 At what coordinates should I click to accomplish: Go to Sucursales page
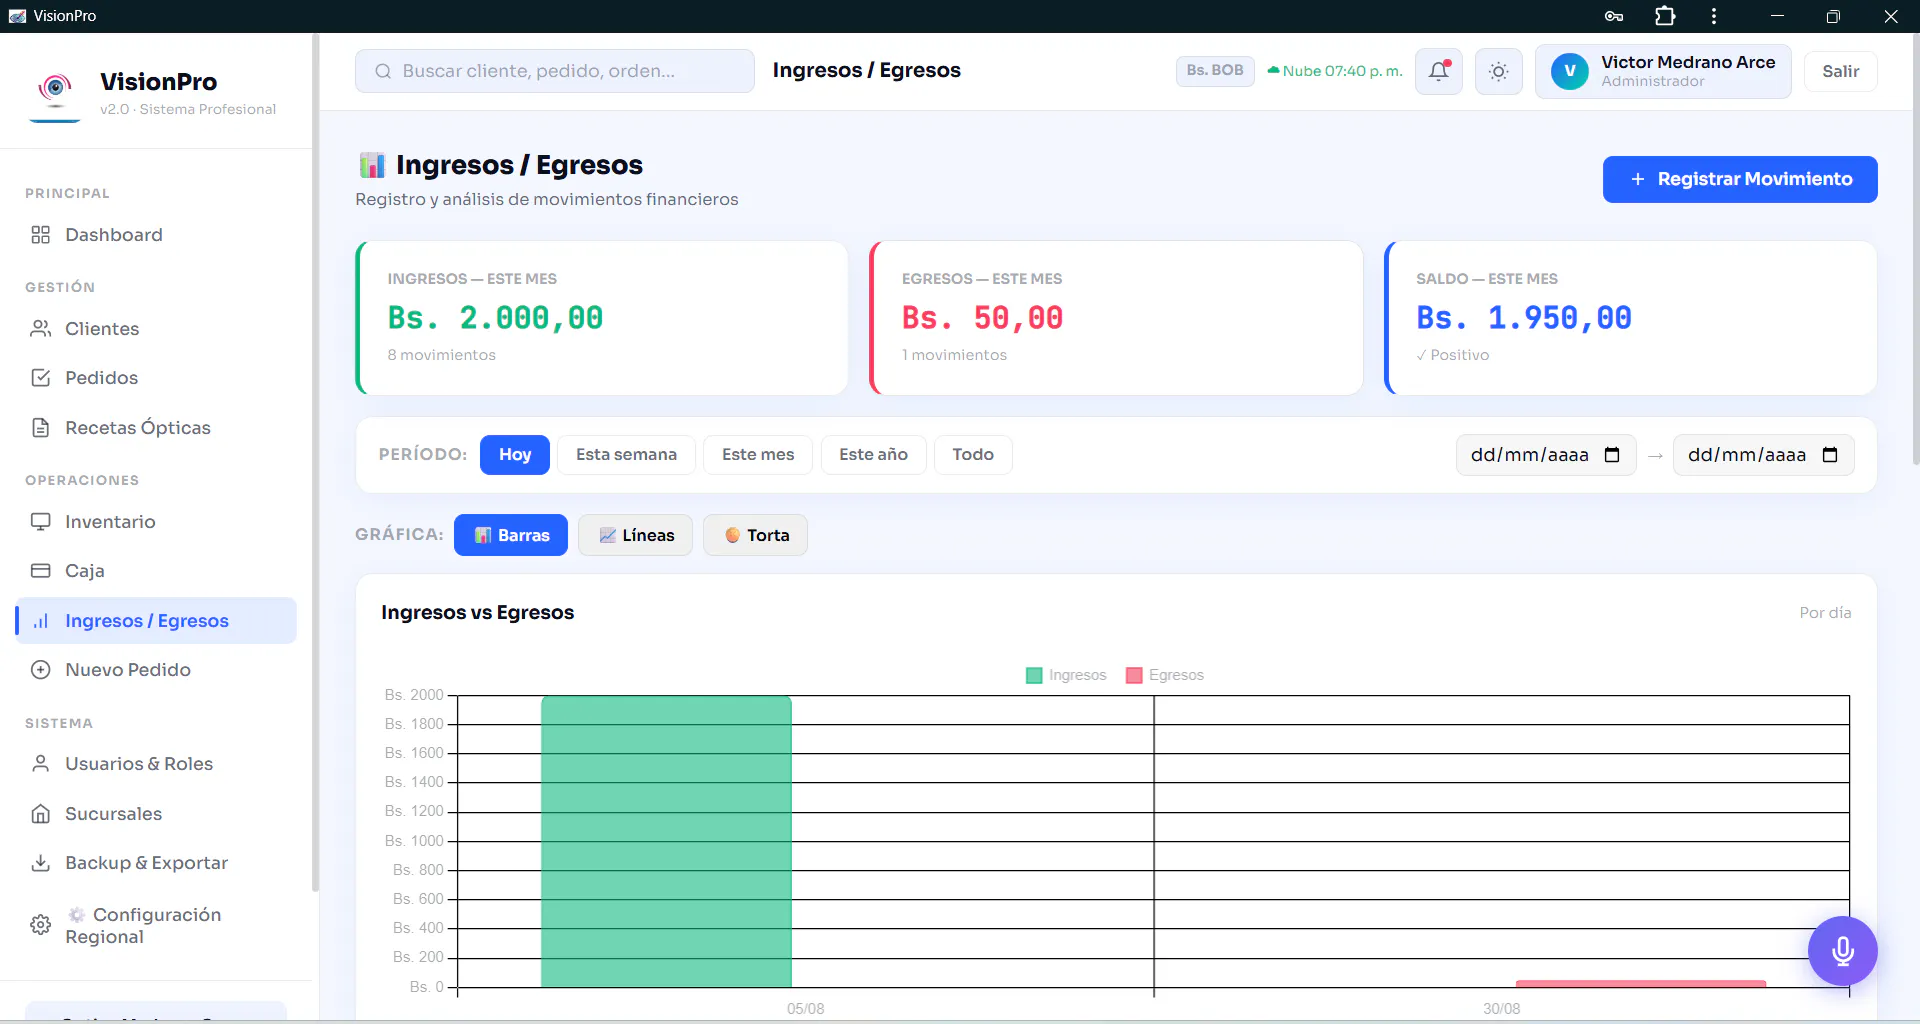click(x=156, y=814)
